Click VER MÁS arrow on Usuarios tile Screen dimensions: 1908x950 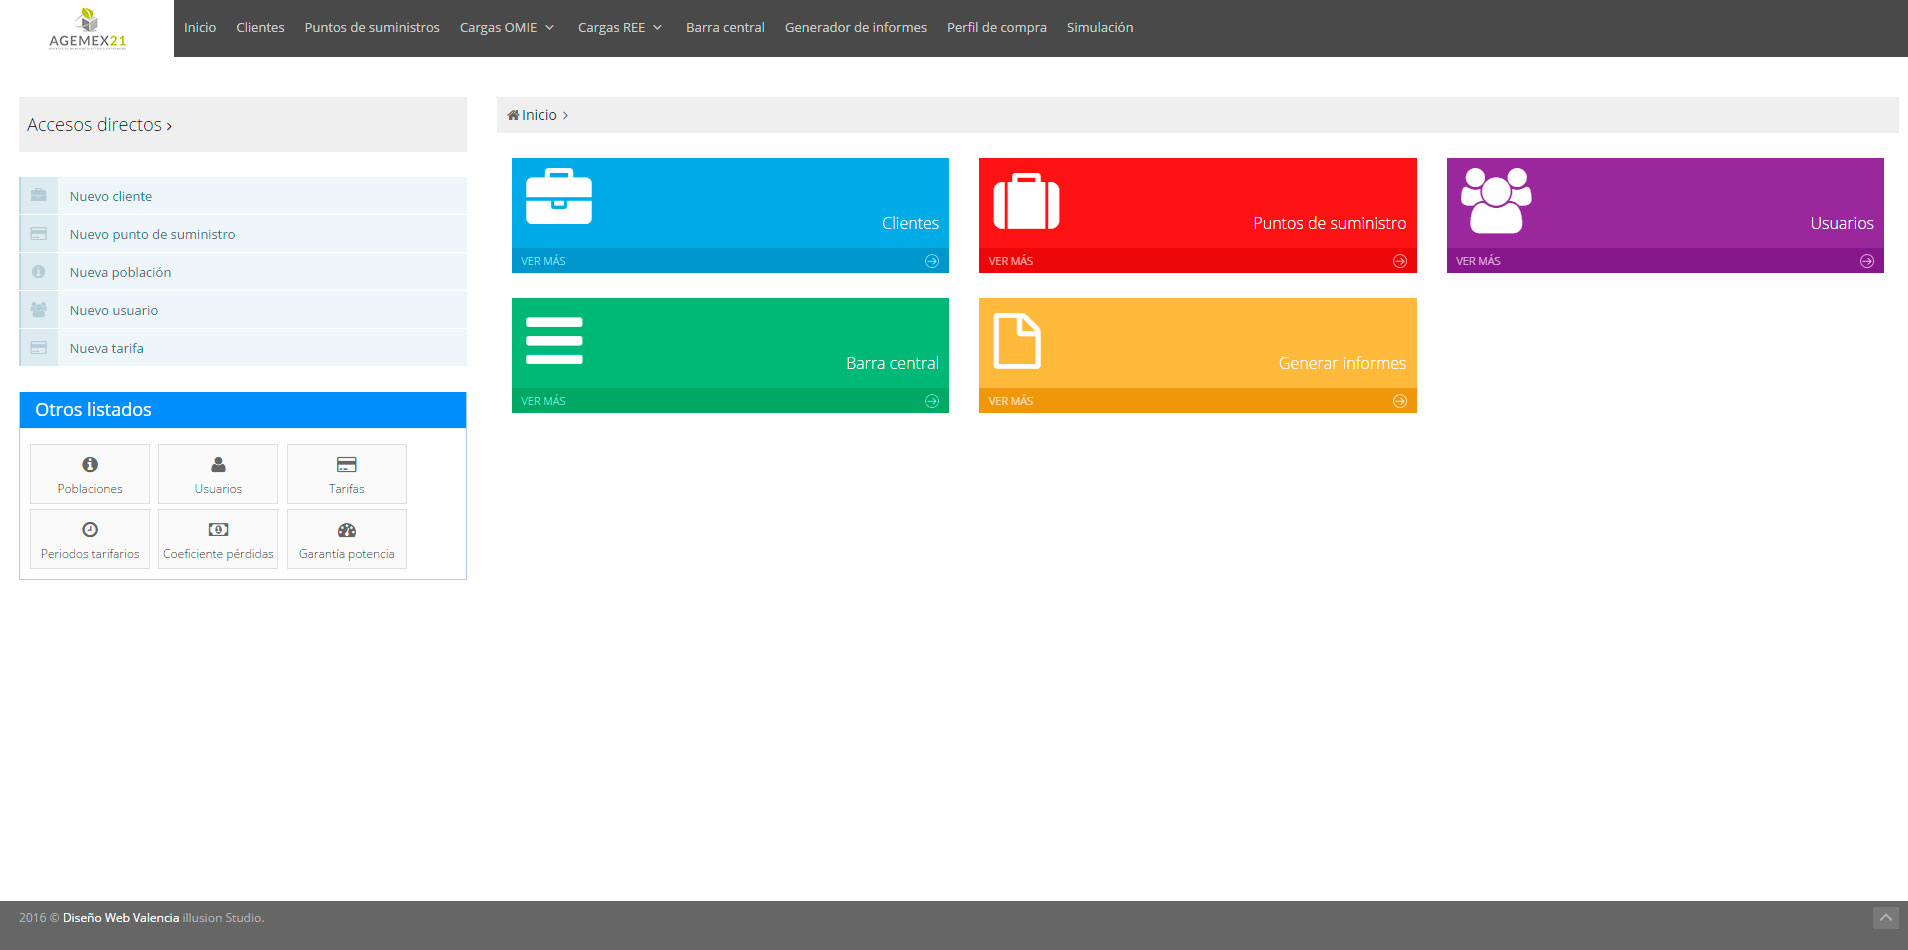[x=1866, y=261]
